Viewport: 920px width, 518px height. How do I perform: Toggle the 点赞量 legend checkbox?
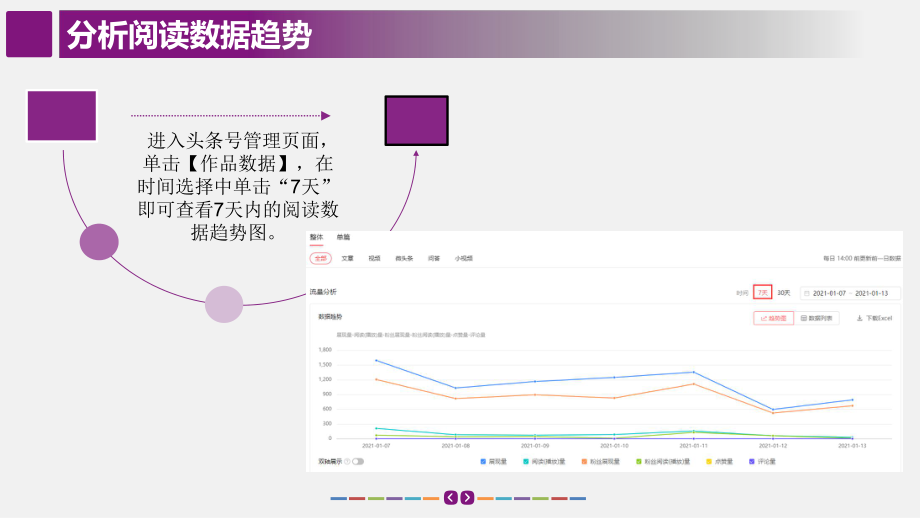click(x=709, y=462)
